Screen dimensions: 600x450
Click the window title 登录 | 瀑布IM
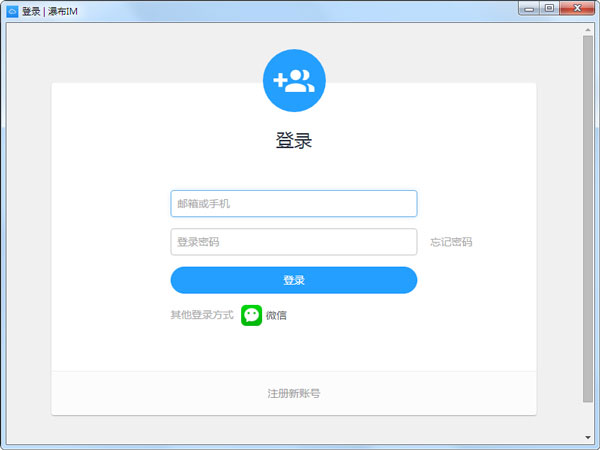click(49, 11)
